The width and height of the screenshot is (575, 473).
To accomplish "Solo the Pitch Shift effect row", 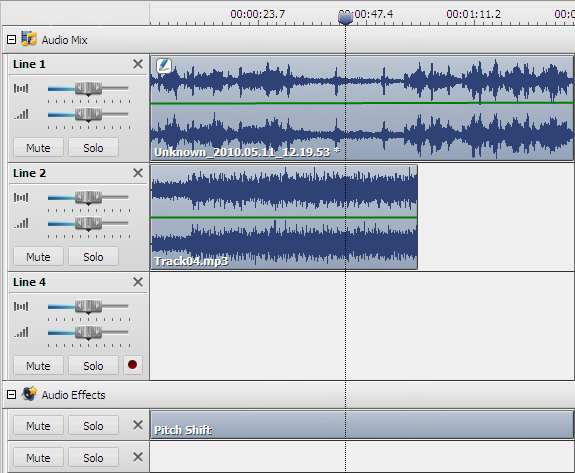I will point(94,425).
